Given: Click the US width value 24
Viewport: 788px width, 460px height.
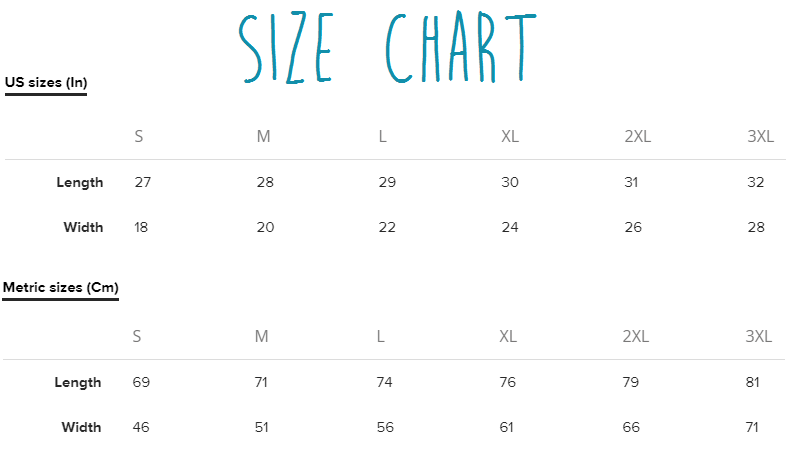Looking at the screenshot, I should point(510,227).
